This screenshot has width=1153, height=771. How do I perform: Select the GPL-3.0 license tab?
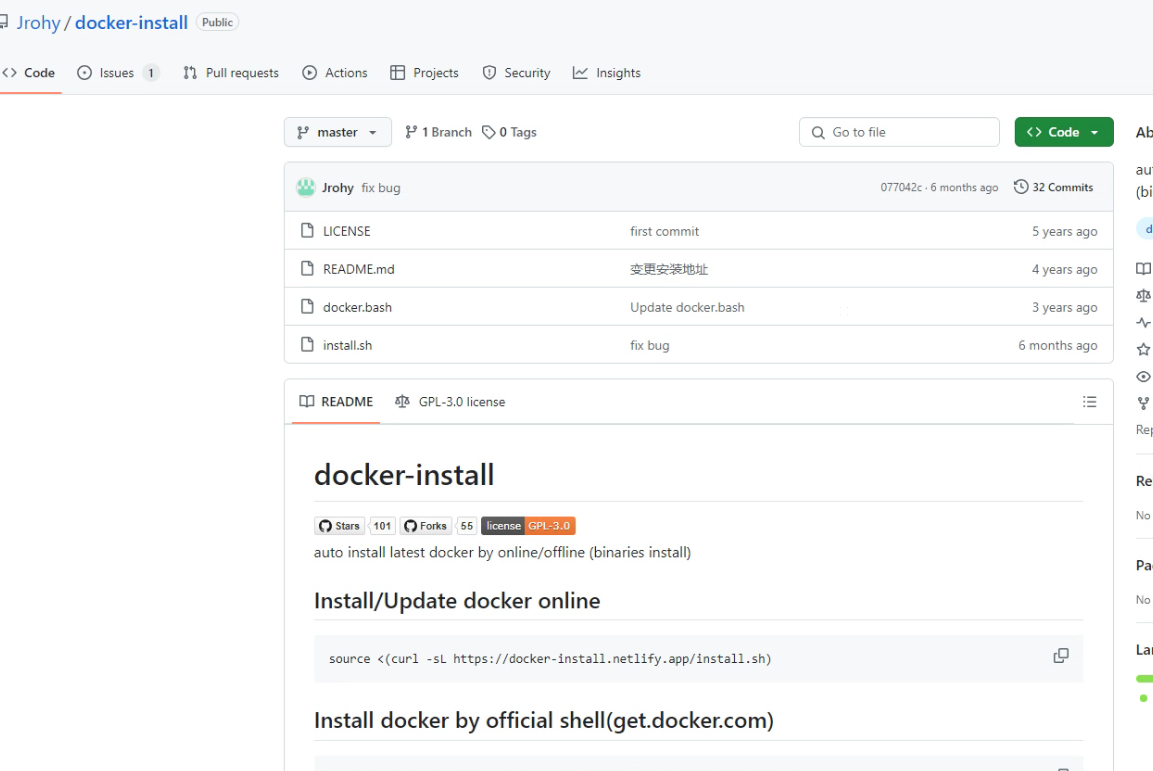450,402
